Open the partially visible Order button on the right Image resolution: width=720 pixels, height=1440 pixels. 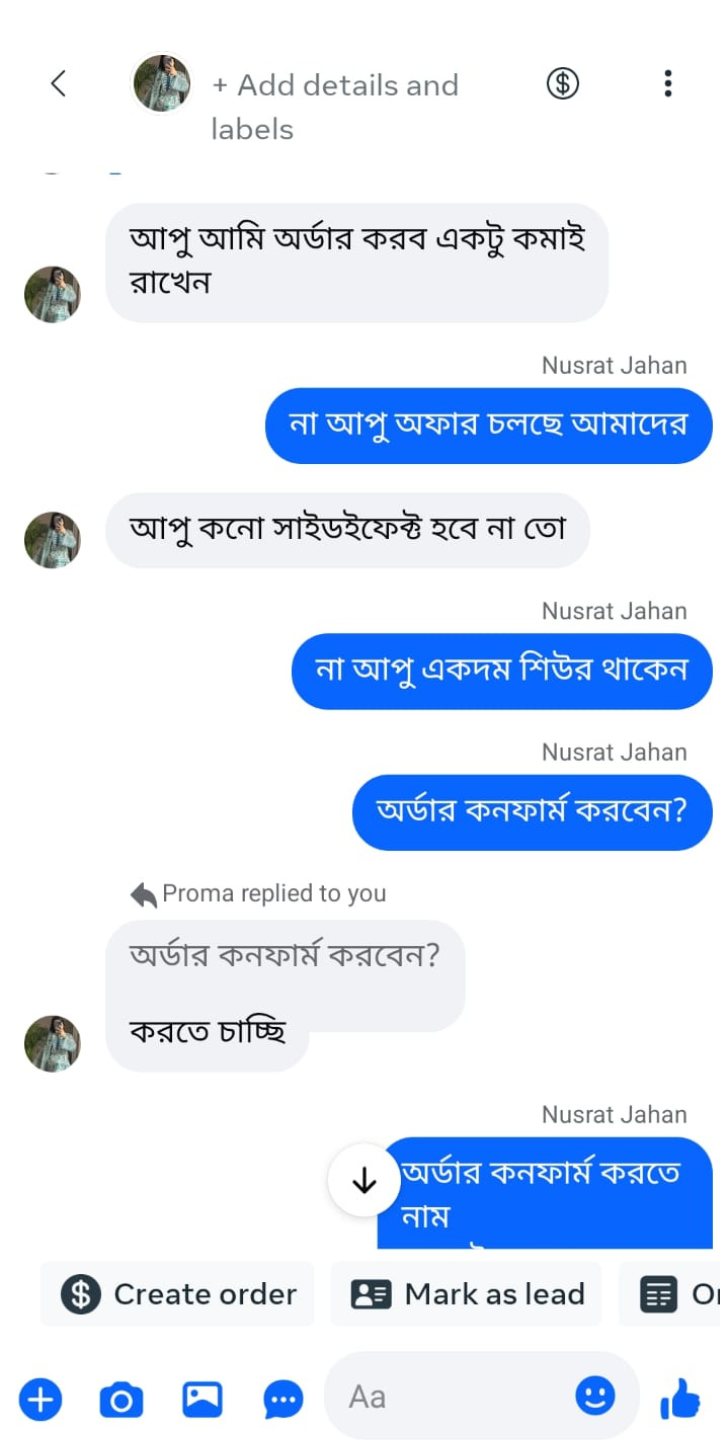pos(680,1293)
